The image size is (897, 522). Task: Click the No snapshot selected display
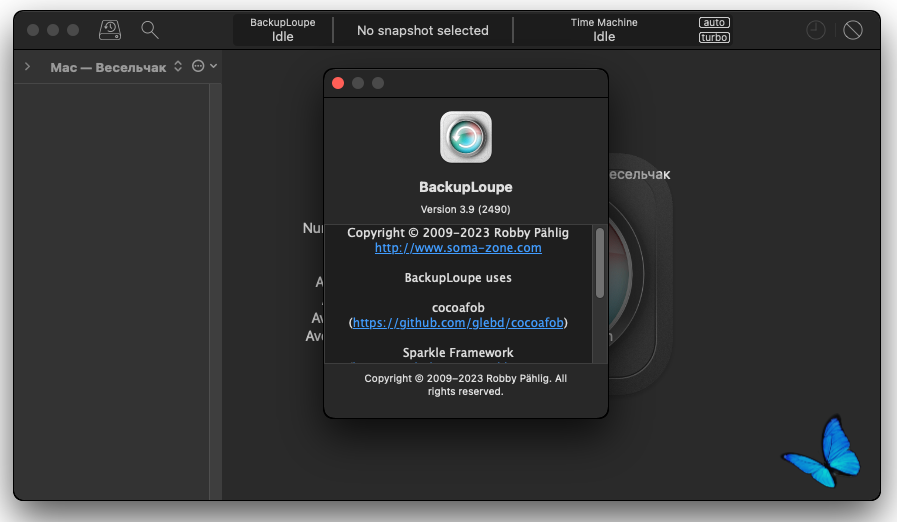[423, 30]
